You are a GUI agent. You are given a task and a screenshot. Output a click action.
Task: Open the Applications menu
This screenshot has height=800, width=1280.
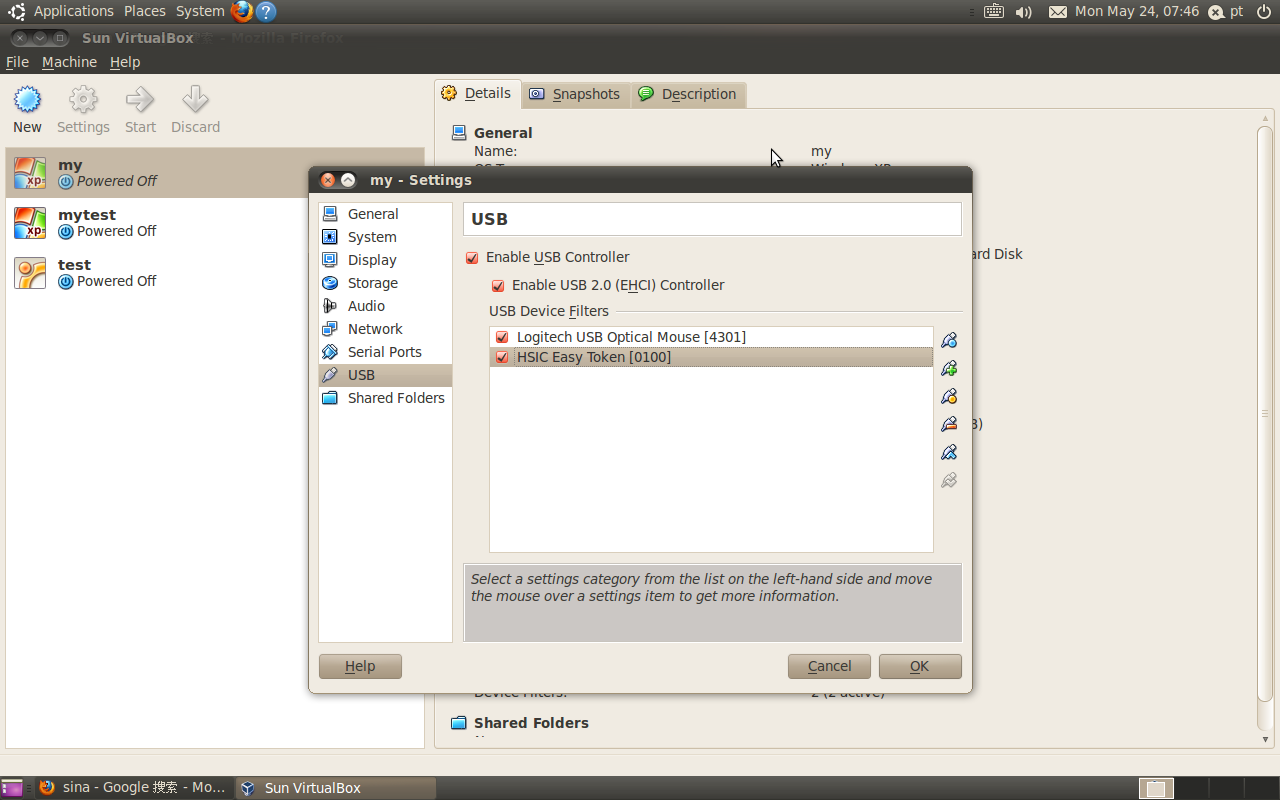tap(73, 11)
